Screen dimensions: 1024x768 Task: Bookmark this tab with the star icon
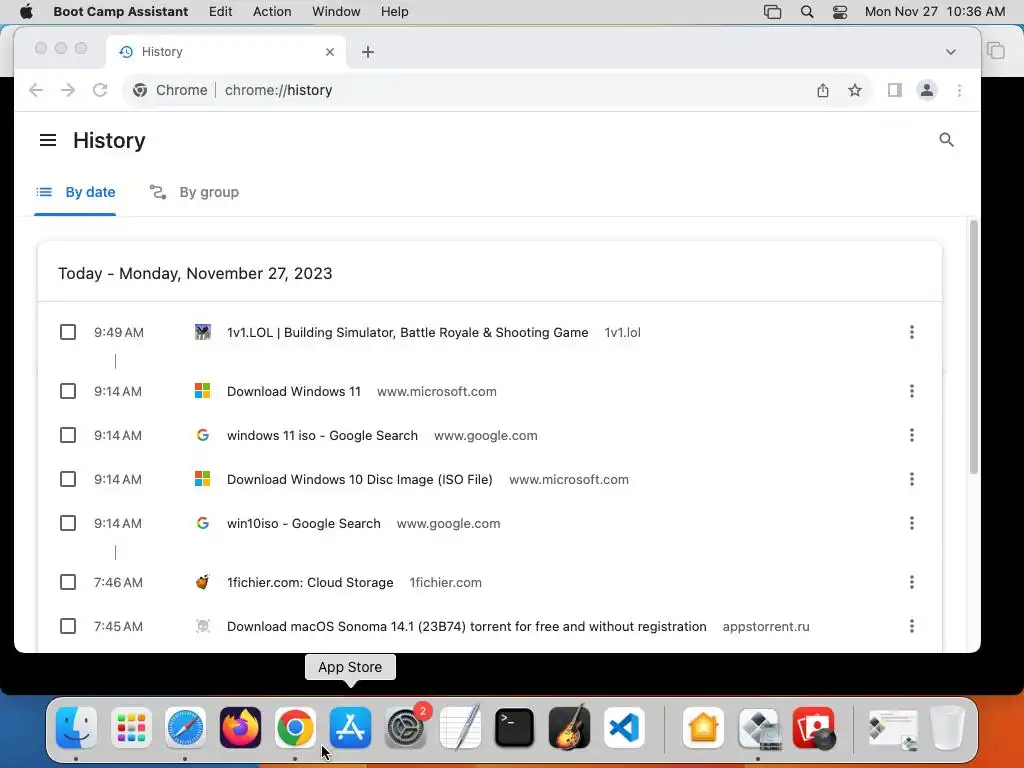pyautogui.click(x=855, y=90)
